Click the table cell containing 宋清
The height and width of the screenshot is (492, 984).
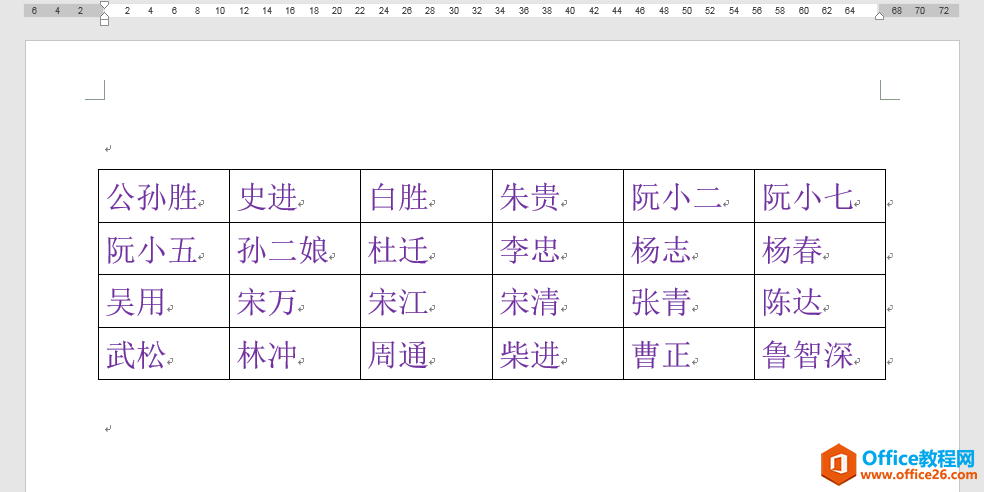pos(558,301)
